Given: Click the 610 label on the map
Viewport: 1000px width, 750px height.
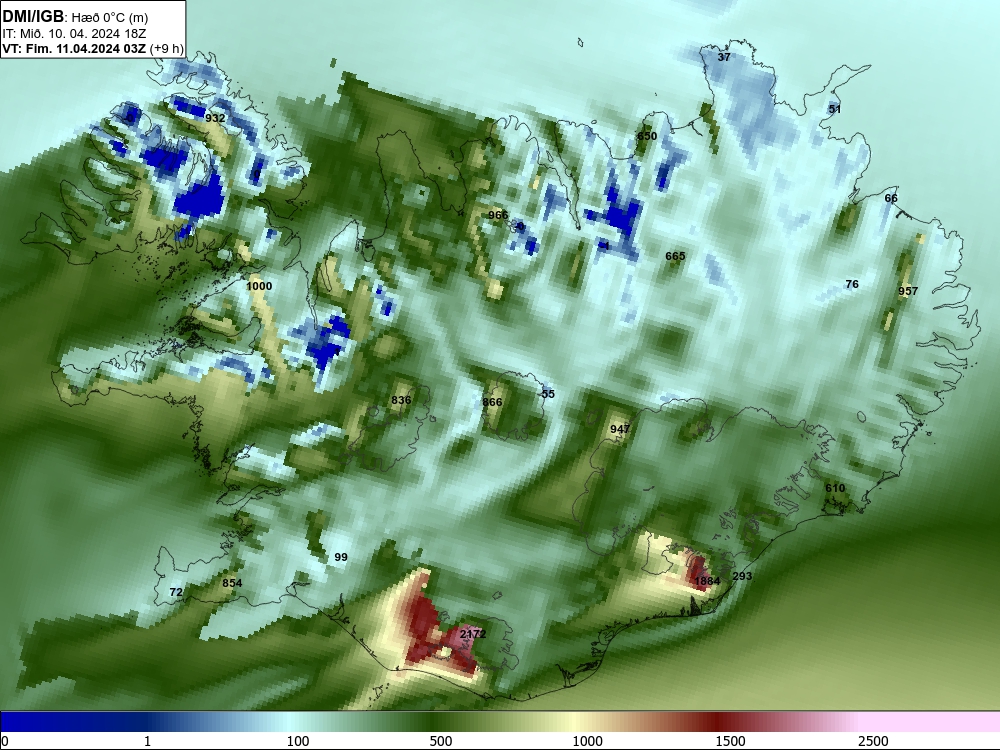Looking at the screenshot, I should pyautogui.click(x=835, y=488).
